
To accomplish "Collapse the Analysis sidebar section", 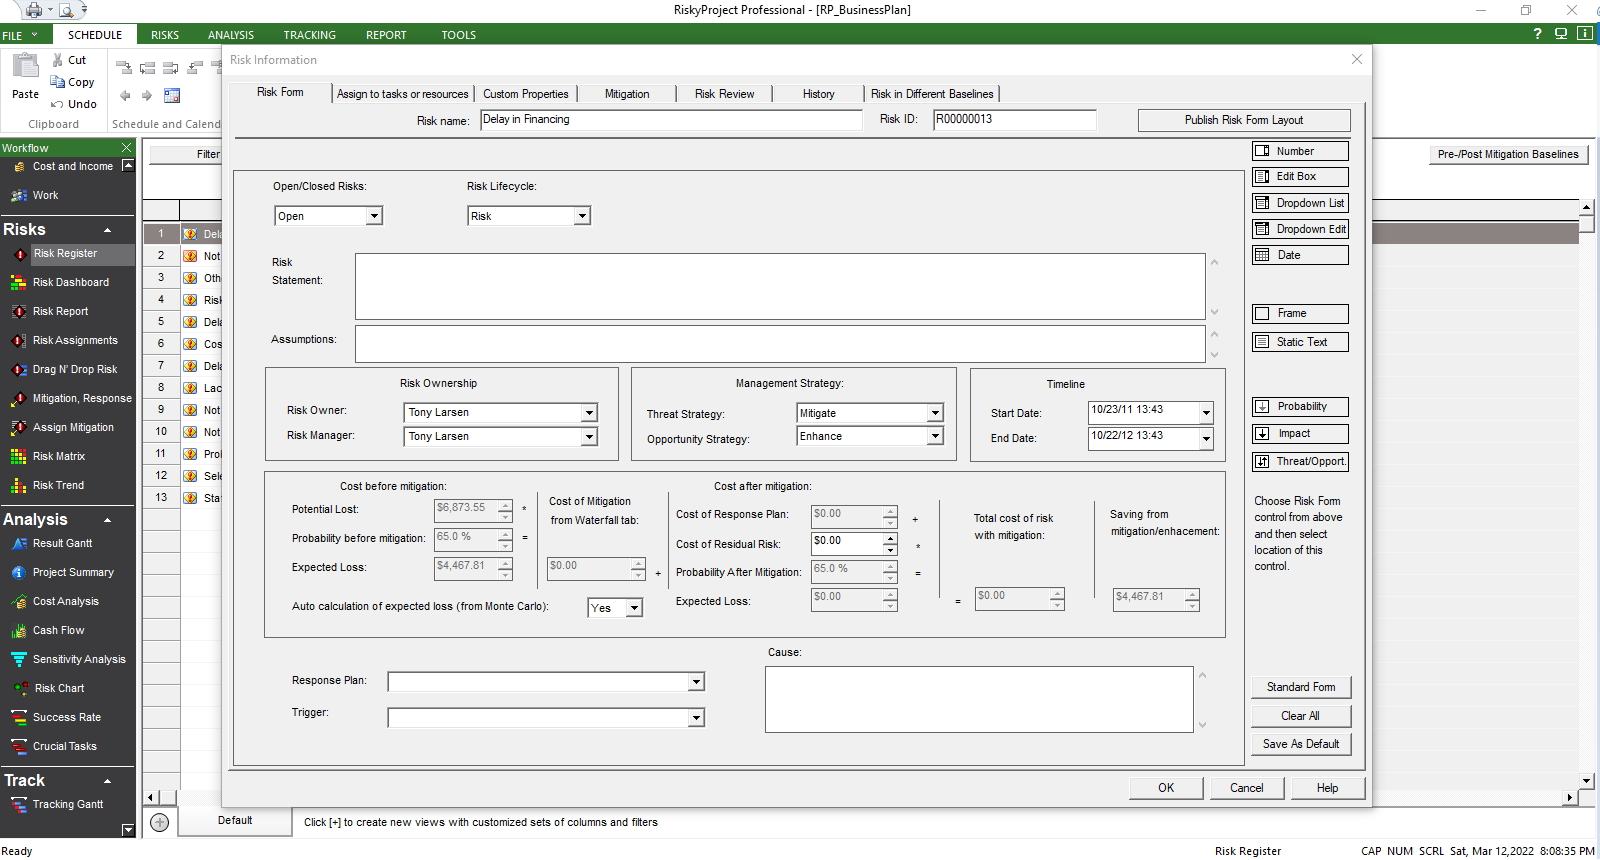I will (x=107, y=520).
